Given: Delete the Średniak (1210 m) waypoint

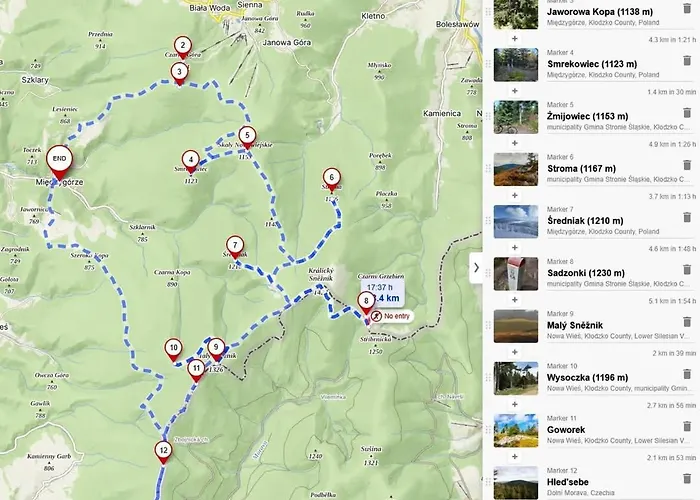Looking at the screenshot, I should pyautogui.click(x=687, y=217).
